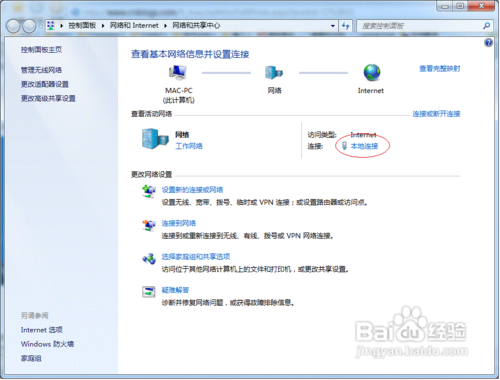Screen dimensions: 500x380
Task: Open 更改高级共享设置 link
Action: (x=48, y=99)
